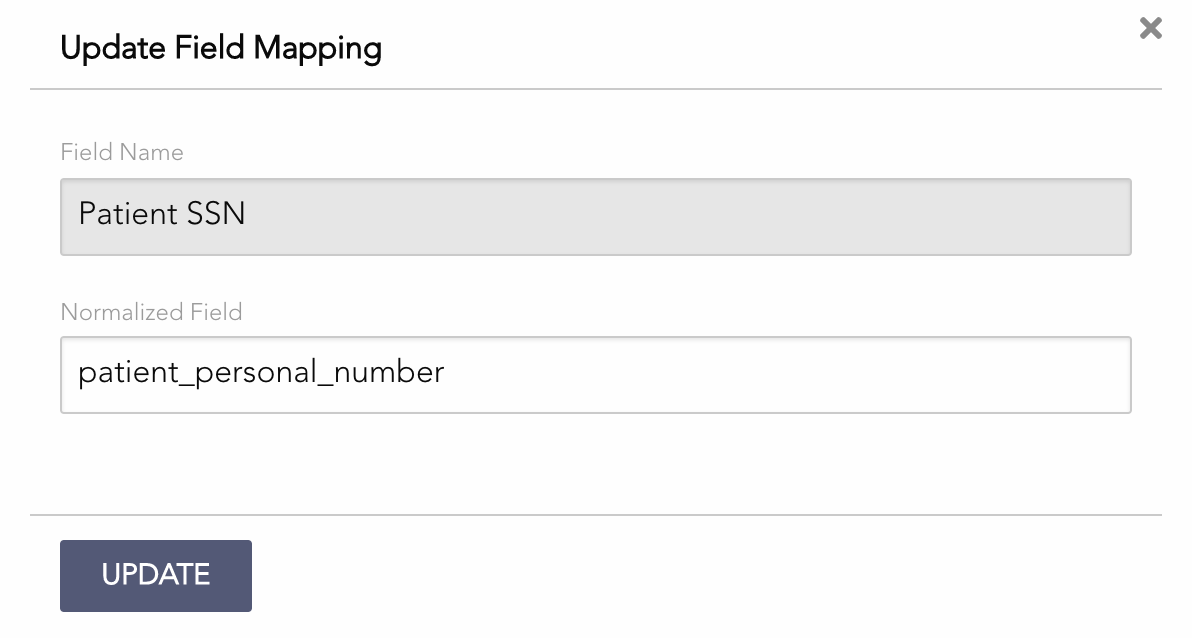Click the Update Field Mapping title
The height and width of the screenshot is (638, 1192).
pyautogui.click(x=222, y=47)
